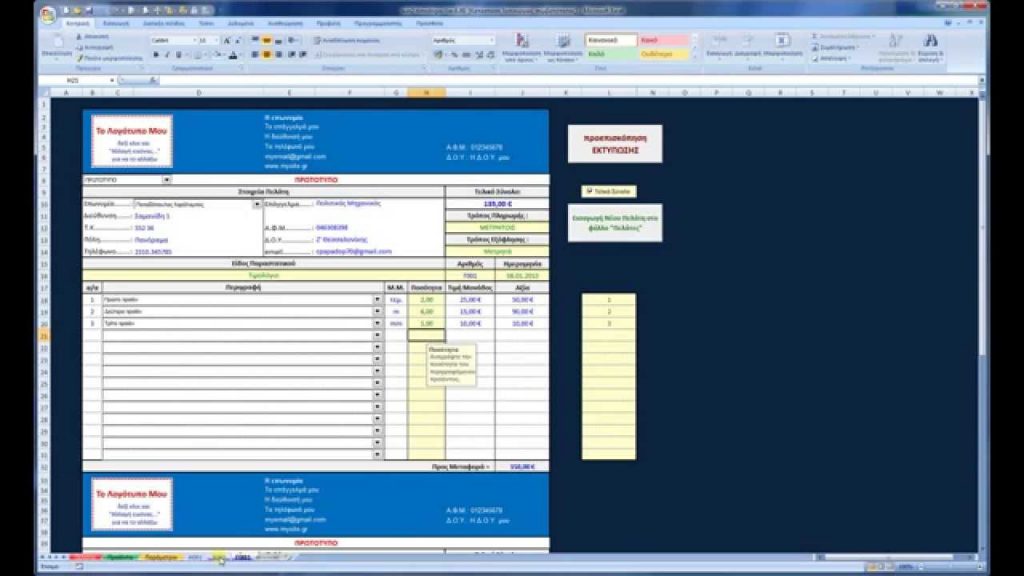Open the dropdown arrow on item row 1

(377, 299)
